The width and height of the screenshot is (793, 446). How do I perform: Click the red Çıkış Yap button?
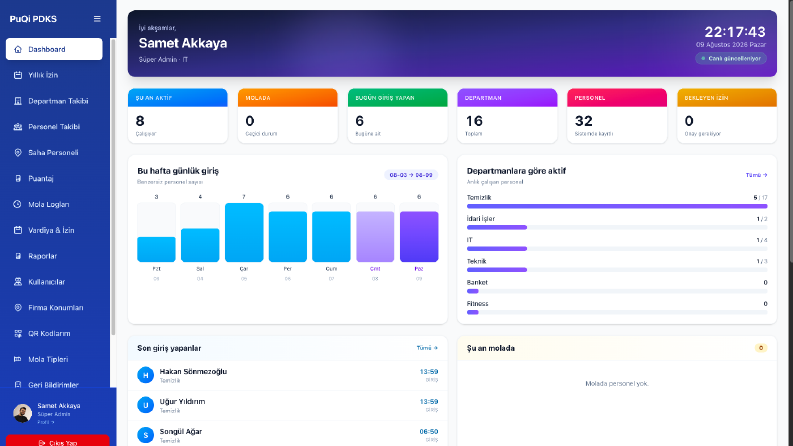(58, 440)
